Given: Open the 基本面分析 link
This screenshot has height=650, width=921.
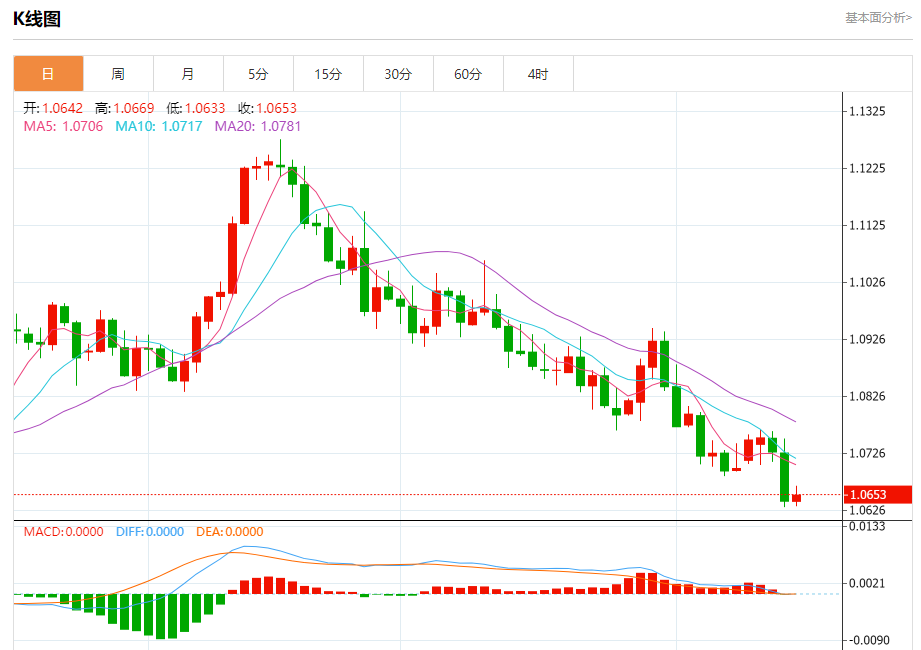Looking at the screenshot, I should [878, 18].
